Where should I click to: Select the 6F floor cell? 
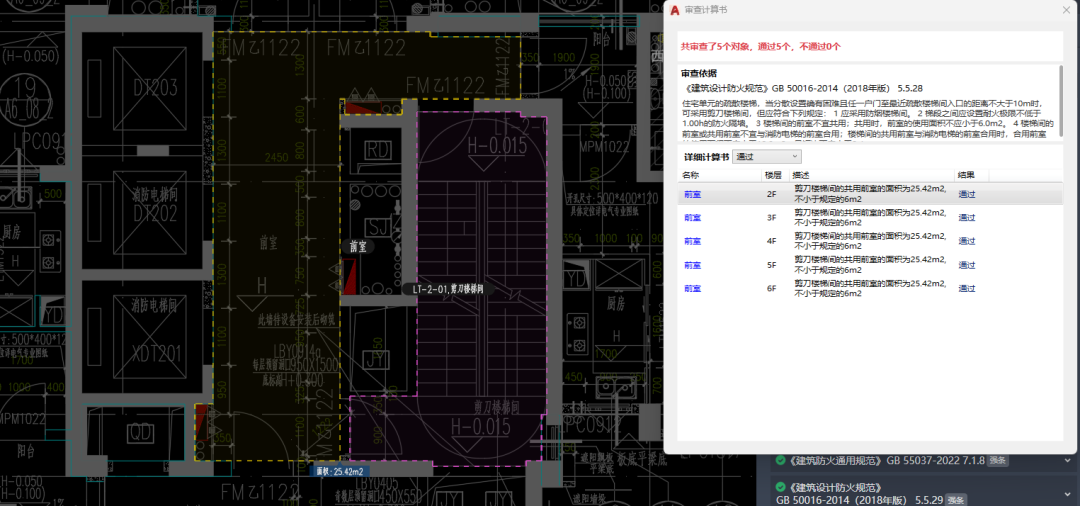[x=771, y=288]
